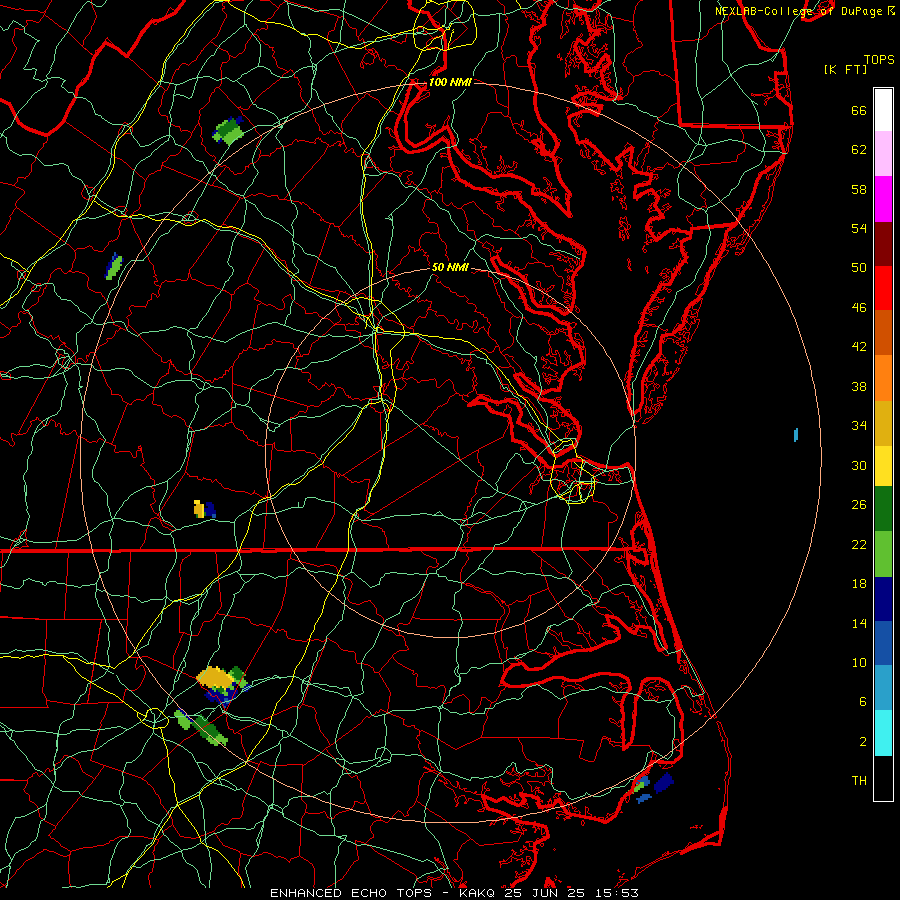Click the white color swatch above 66
Image resolution: width=900 pixels, height=900 pixels.
click(883, 110)
